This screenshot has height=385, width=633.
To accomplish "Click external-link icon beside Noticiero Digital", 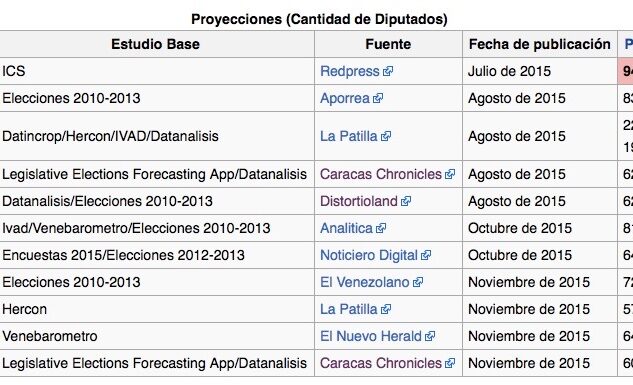I will tap(426, 255).
